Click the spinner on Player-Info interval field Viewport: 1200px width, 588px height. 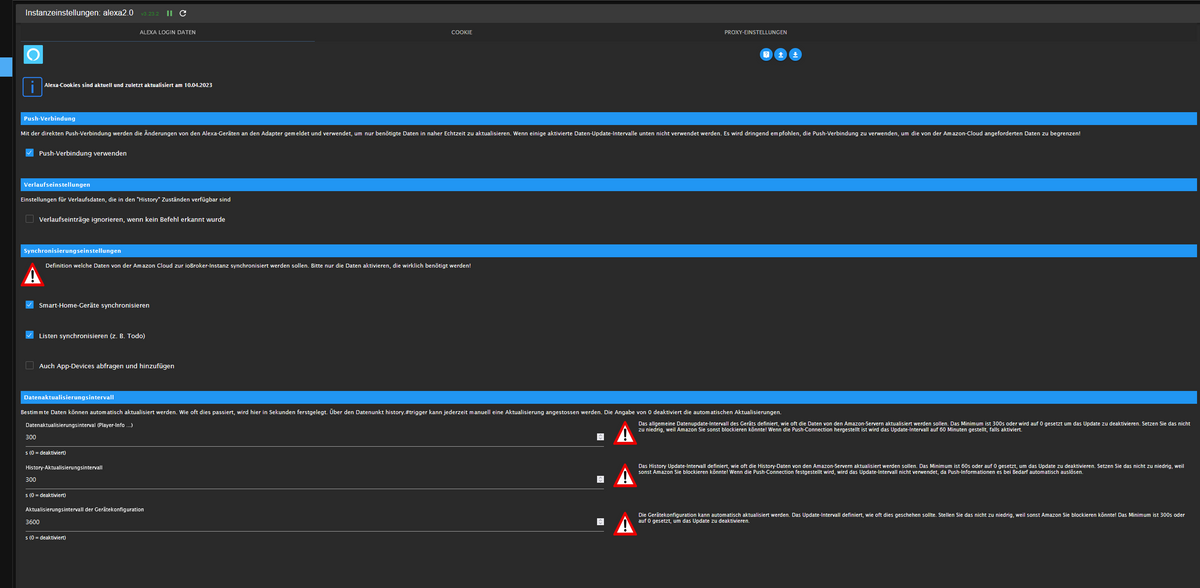(x=600, y=437)
